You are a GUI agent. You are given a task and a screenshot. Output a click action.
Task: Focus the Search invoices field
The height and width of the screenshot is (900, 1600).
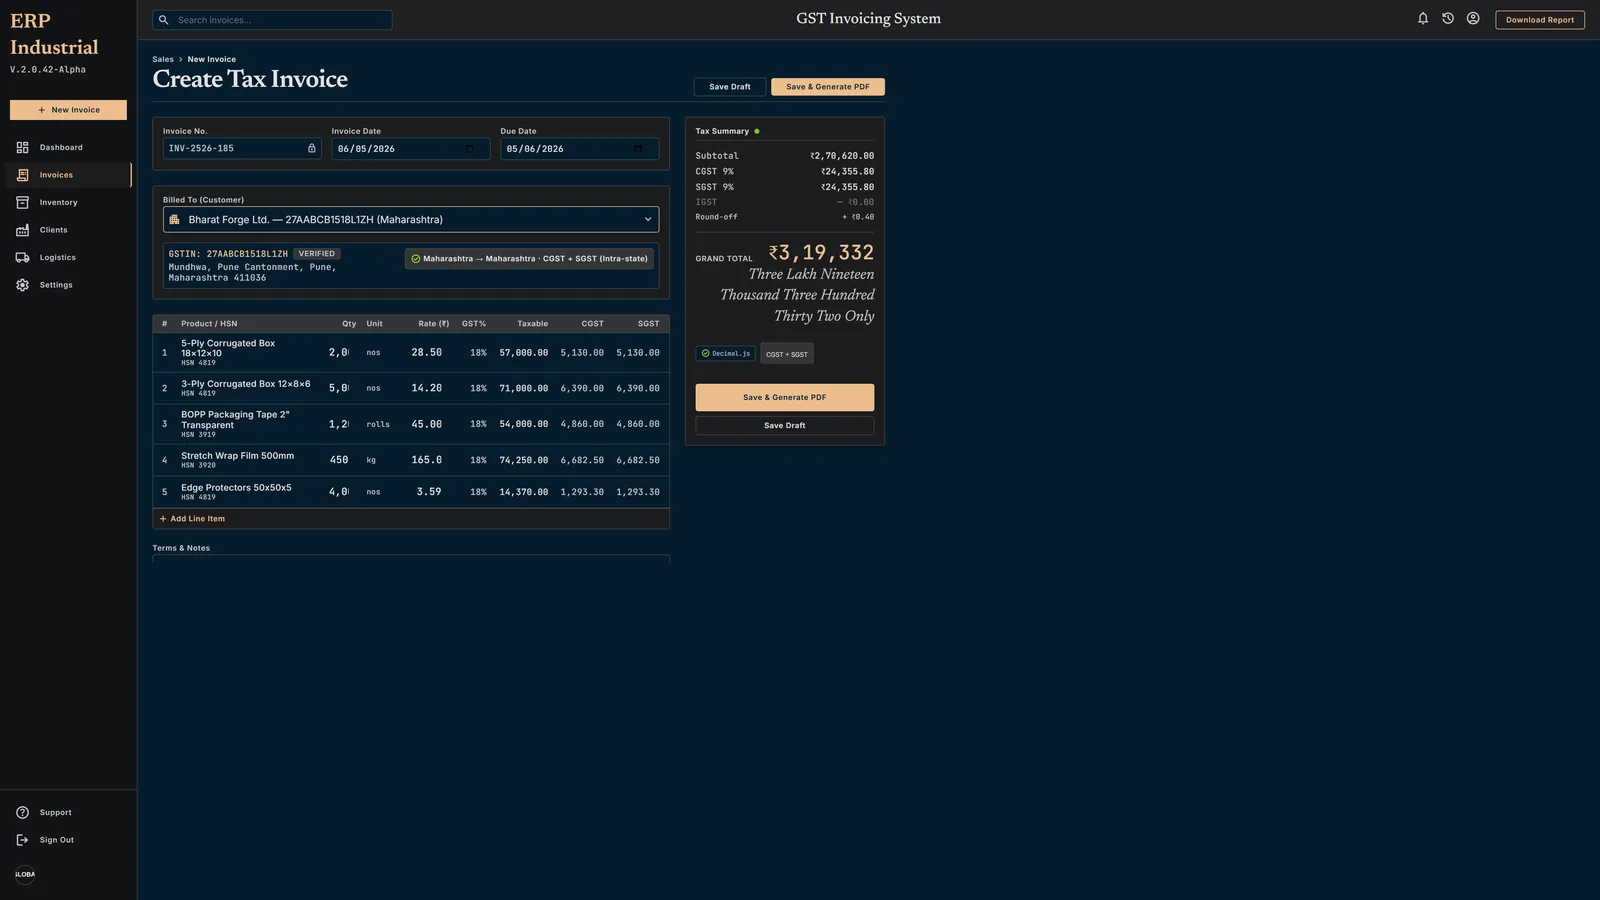[272, 20]
